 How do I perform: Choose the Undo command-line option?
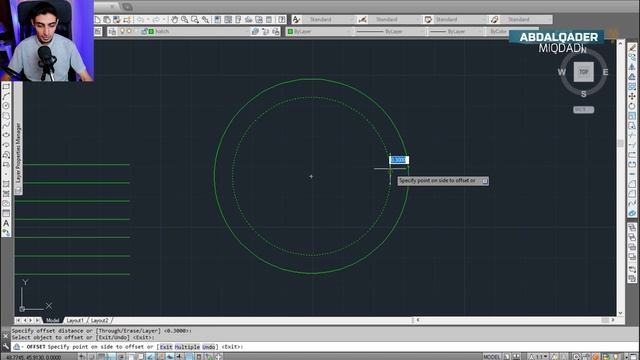coord(209,347)
